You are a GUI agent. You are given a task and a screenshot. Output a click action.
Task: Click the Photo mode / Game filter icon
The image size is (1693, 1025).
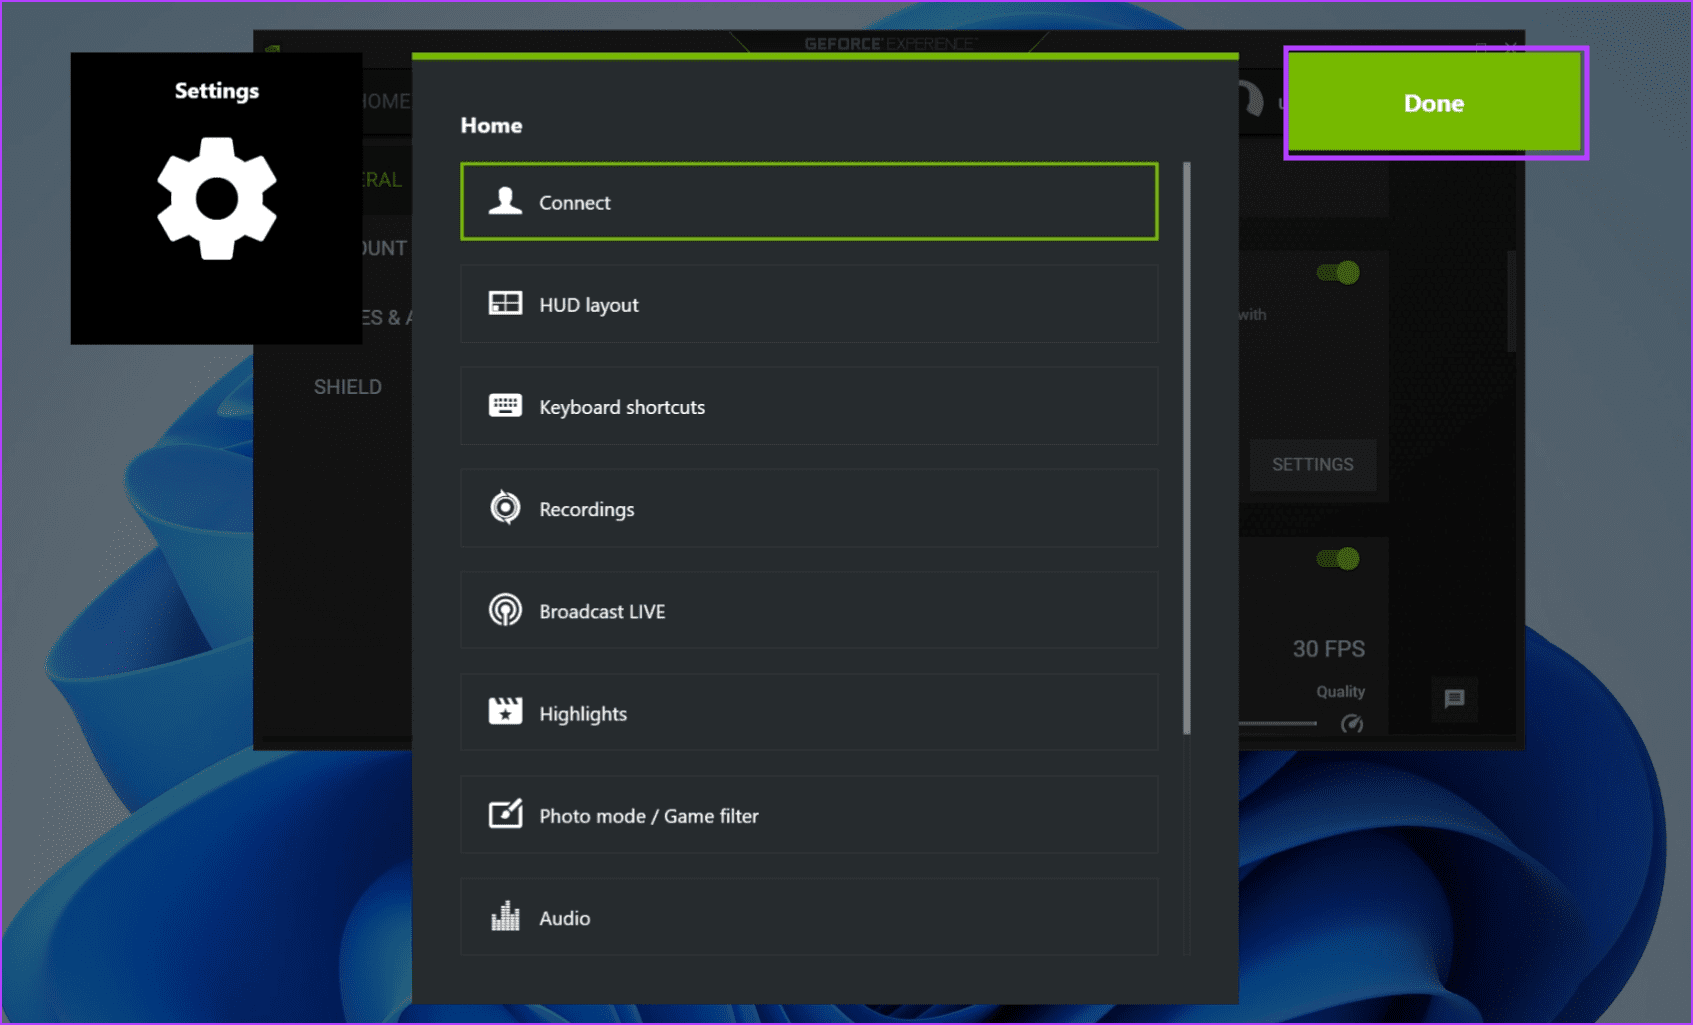[505, 815]
